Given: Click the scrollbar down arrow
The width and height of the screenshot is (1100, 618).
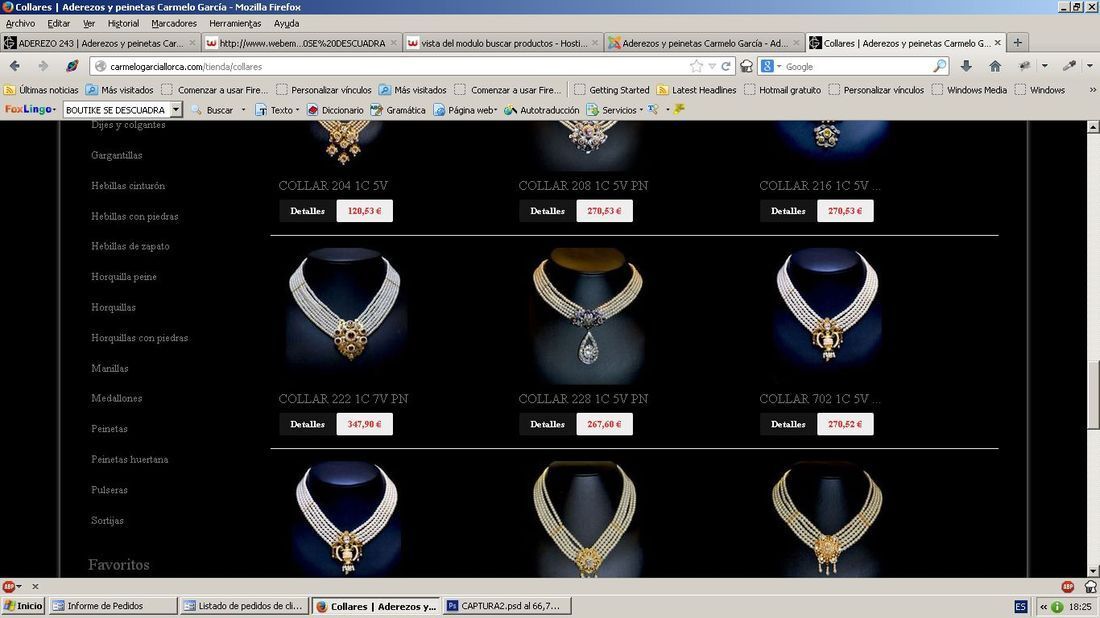Looking at the screenshot, I should pos(1092,571).
